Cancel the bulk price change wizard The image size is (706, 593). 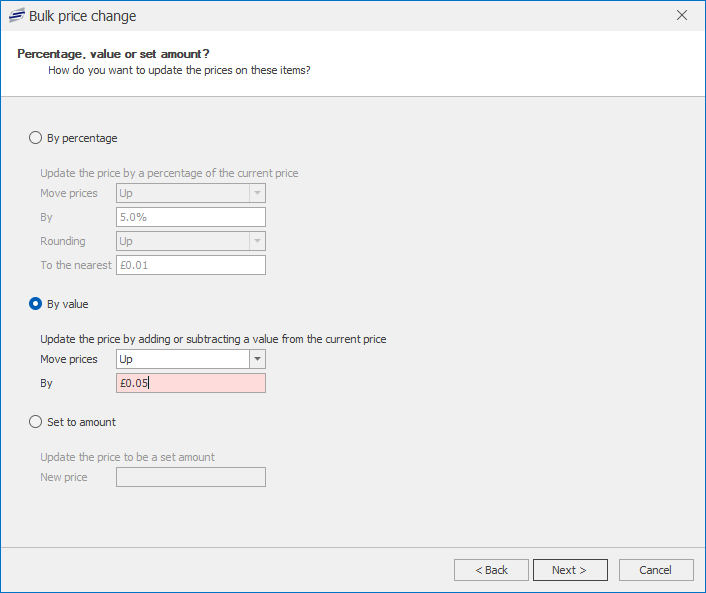(x=656, y=570)
